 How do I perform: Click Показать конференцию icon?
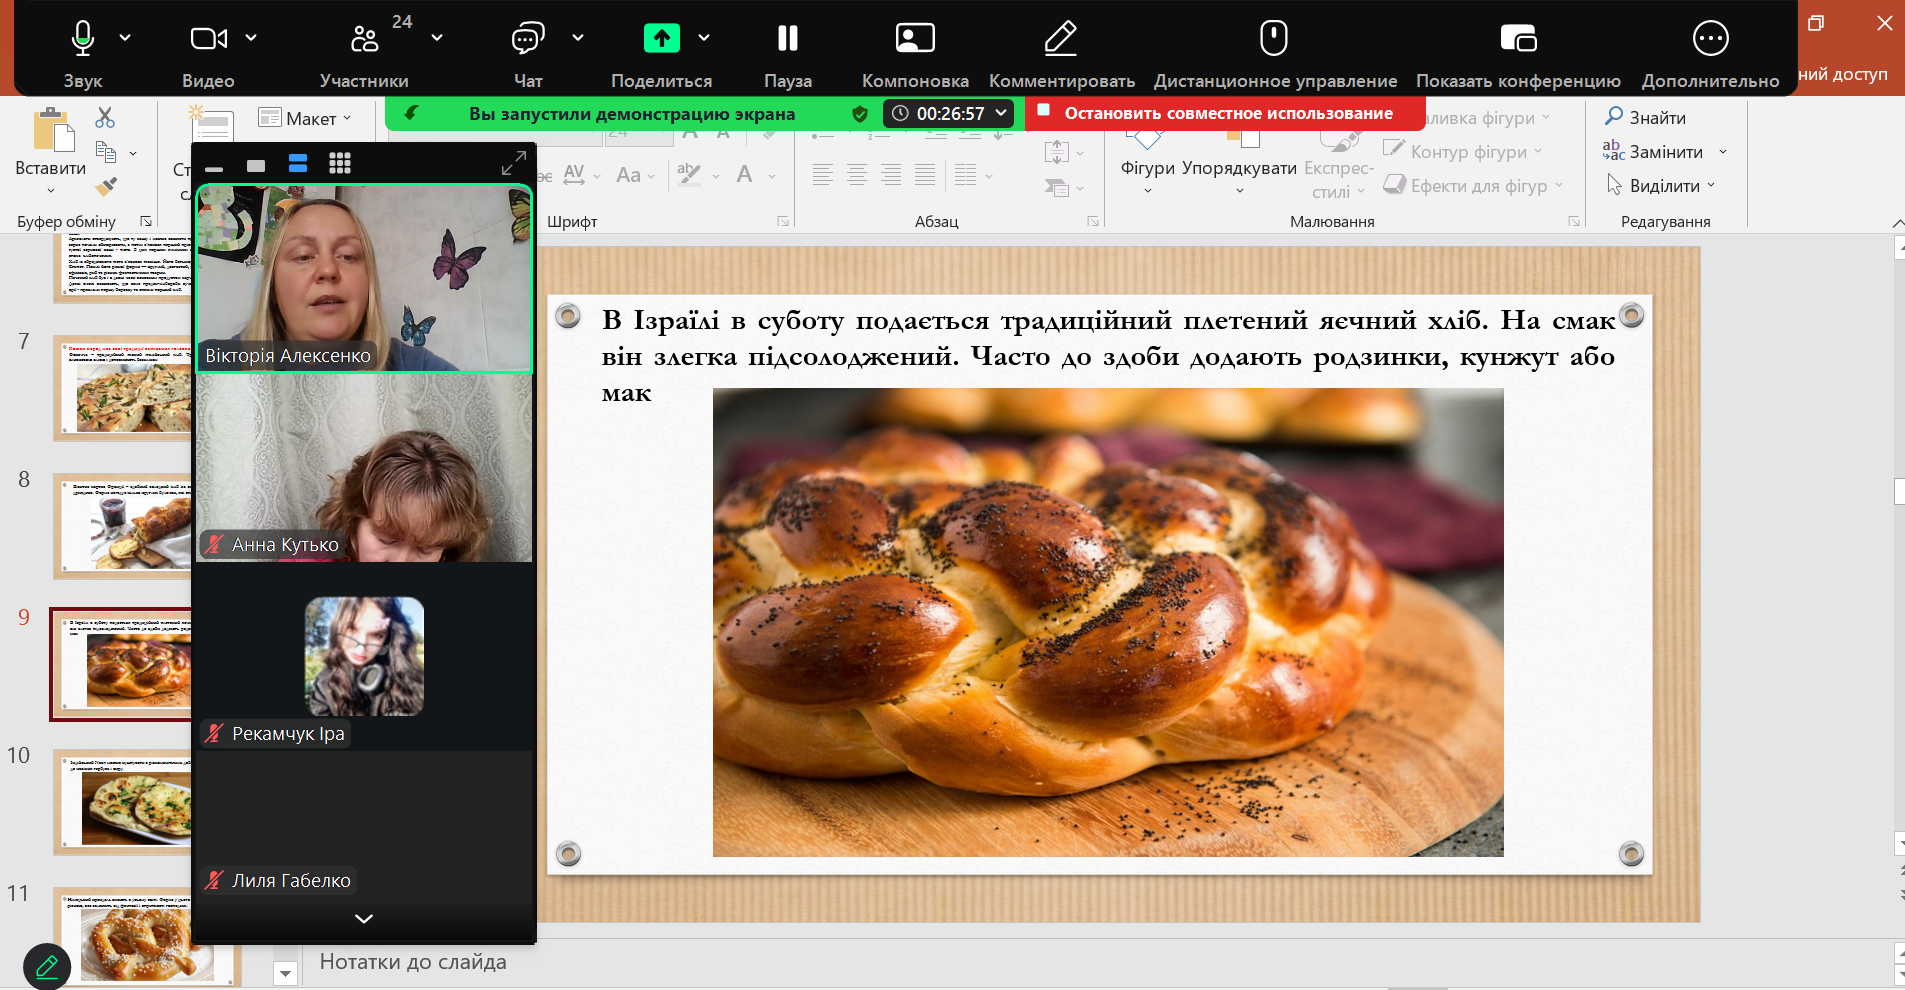coord(1517,39)
